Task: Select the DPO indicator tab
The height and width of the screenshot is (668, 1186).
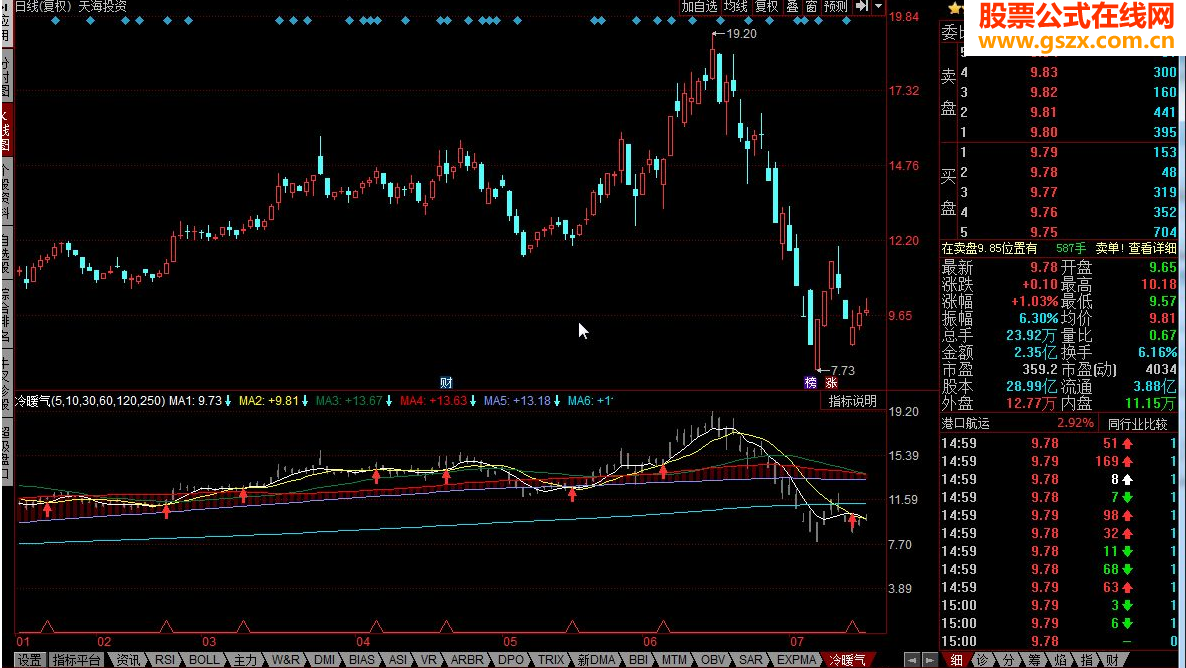Action: 511,660
